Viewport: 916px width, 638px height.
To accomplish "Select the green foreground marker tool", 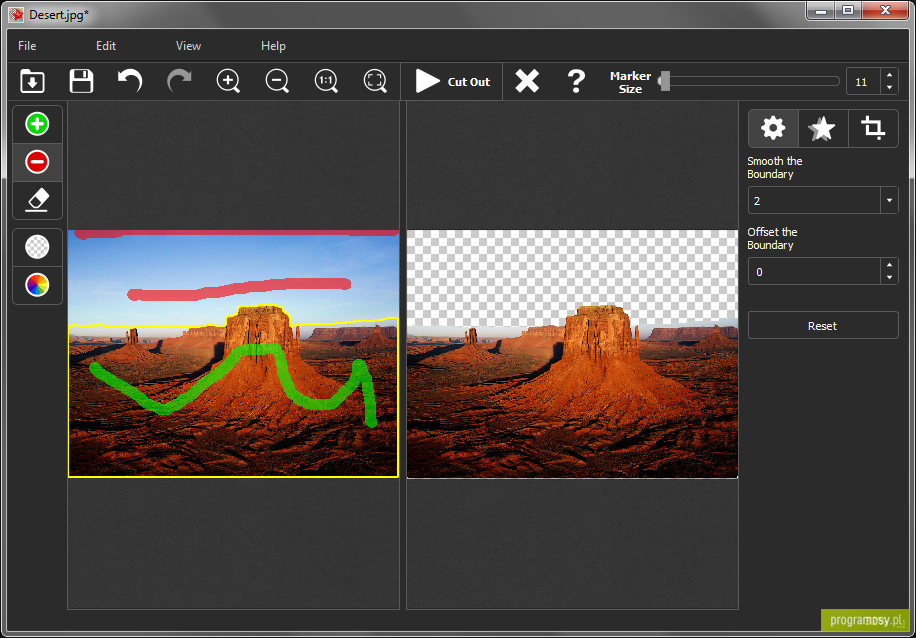I will (x=37, y=124).
